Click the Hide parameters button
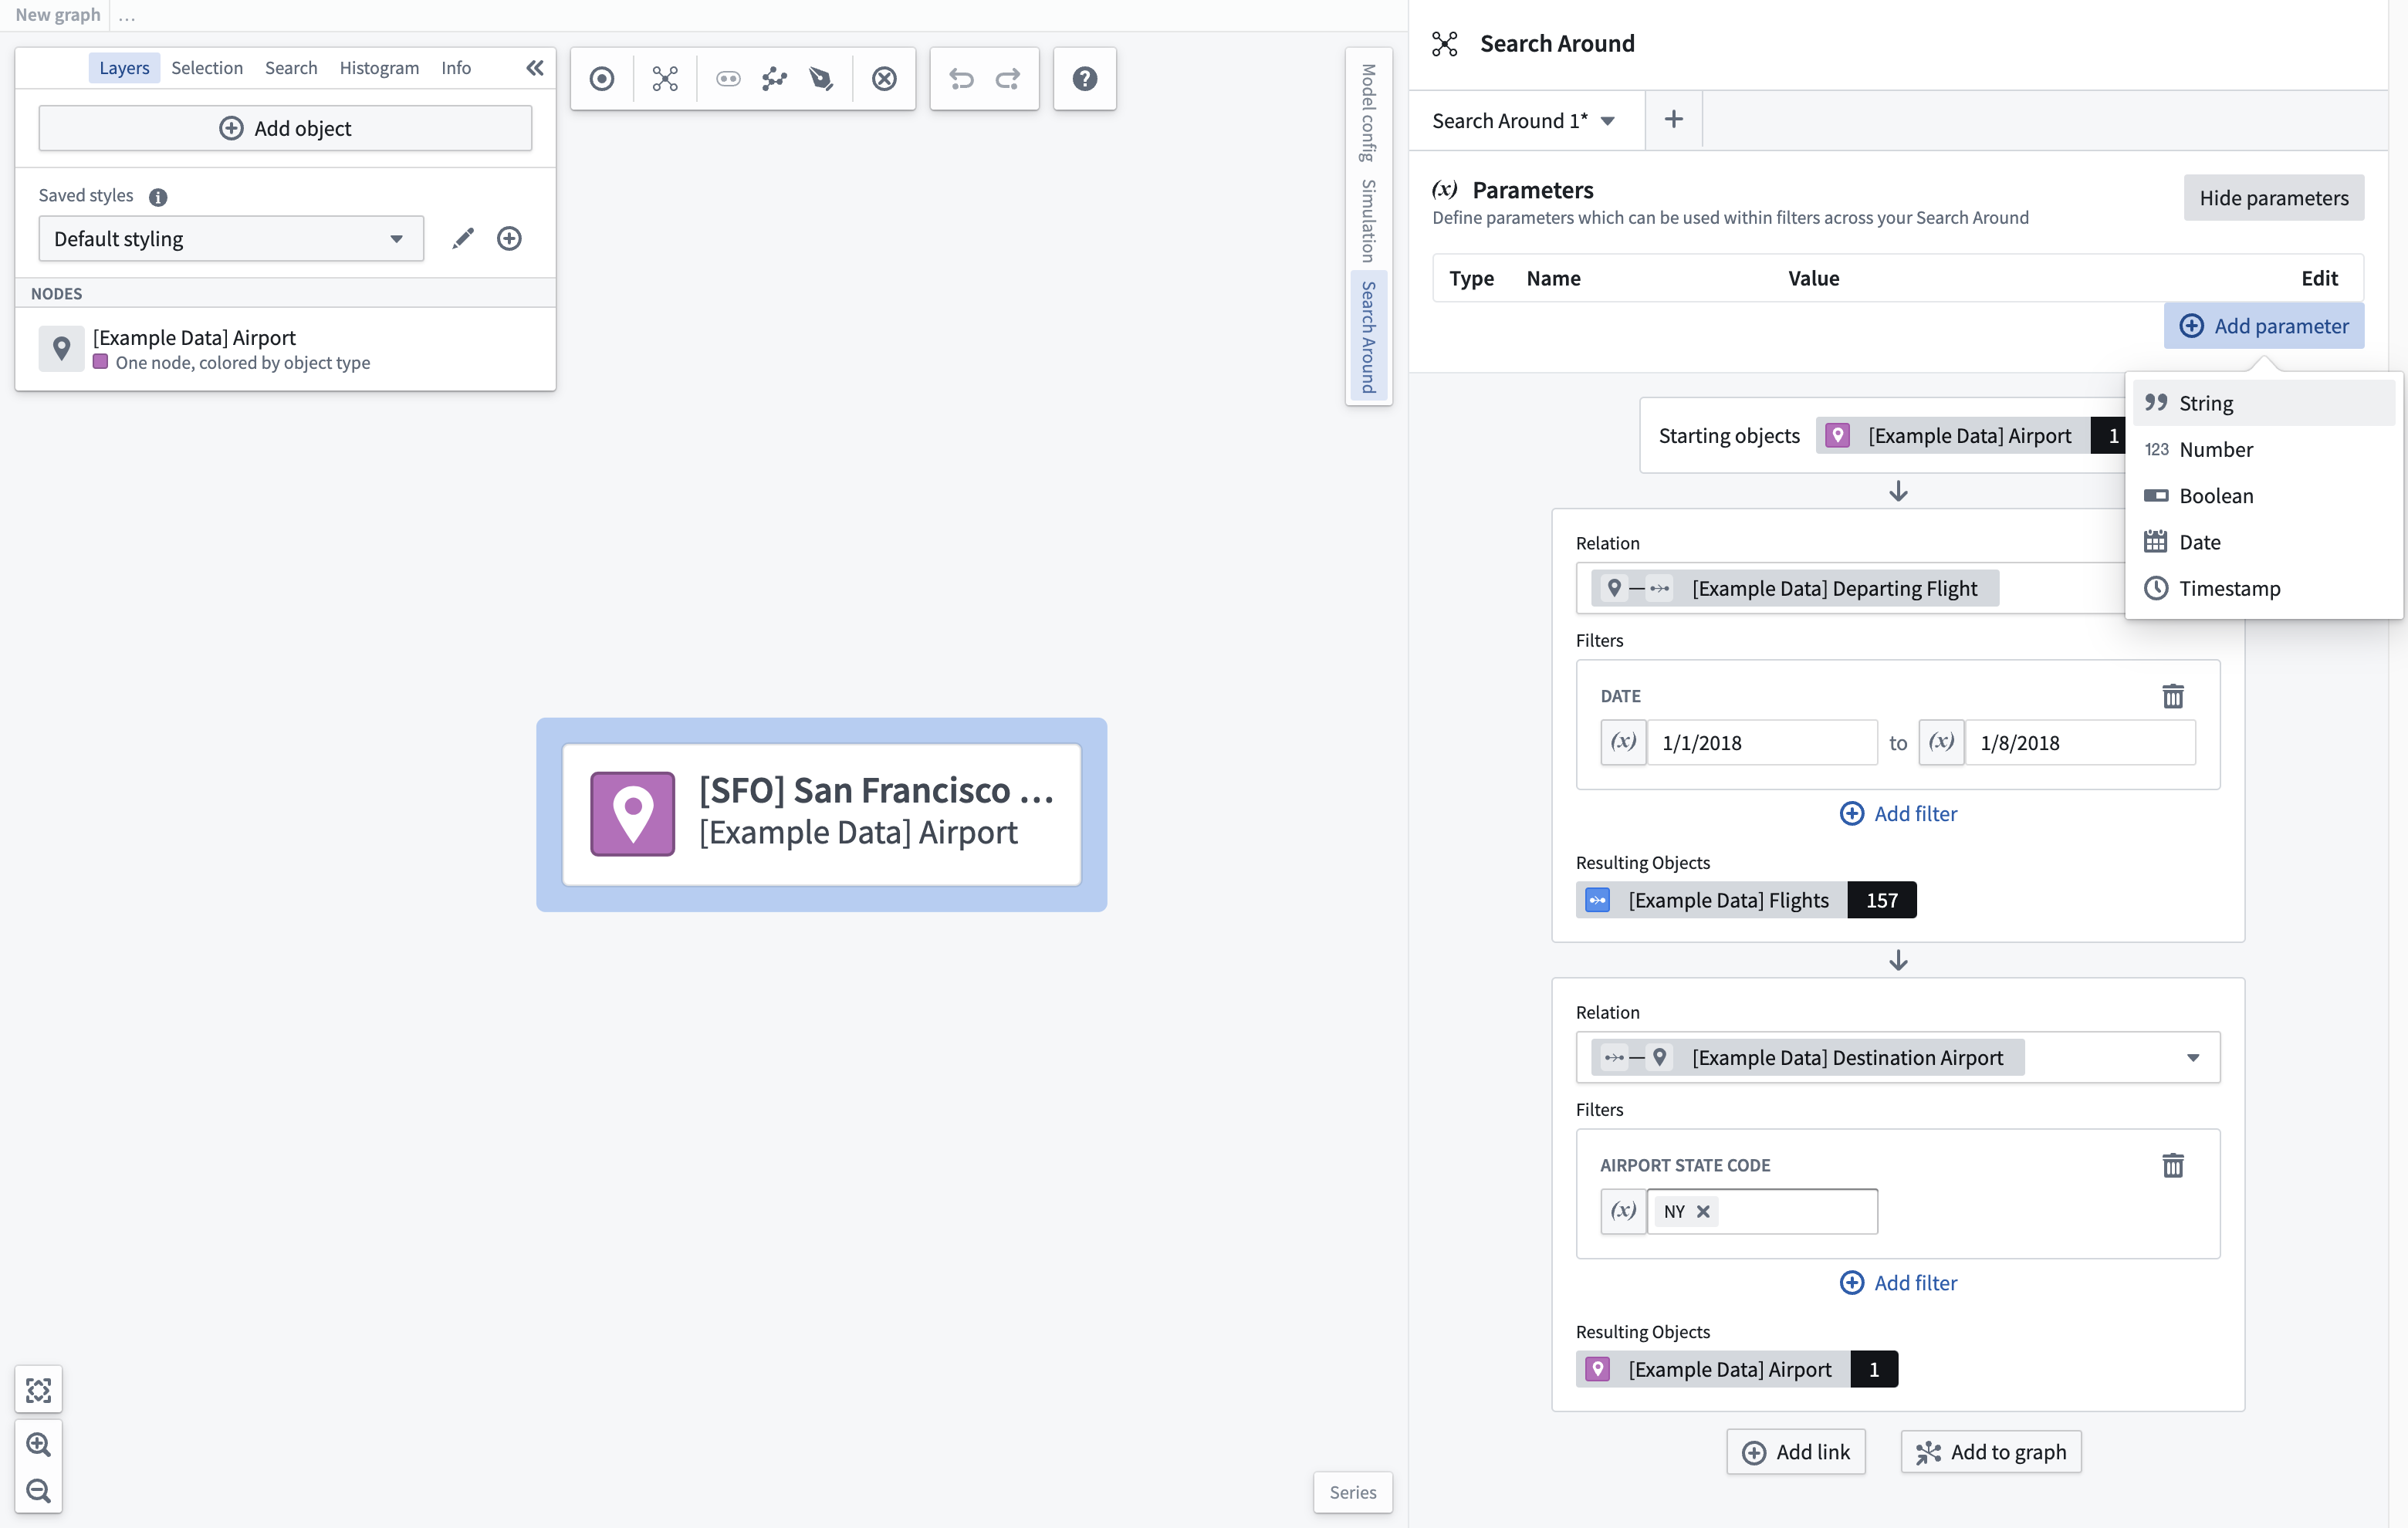 [2273, 198]
